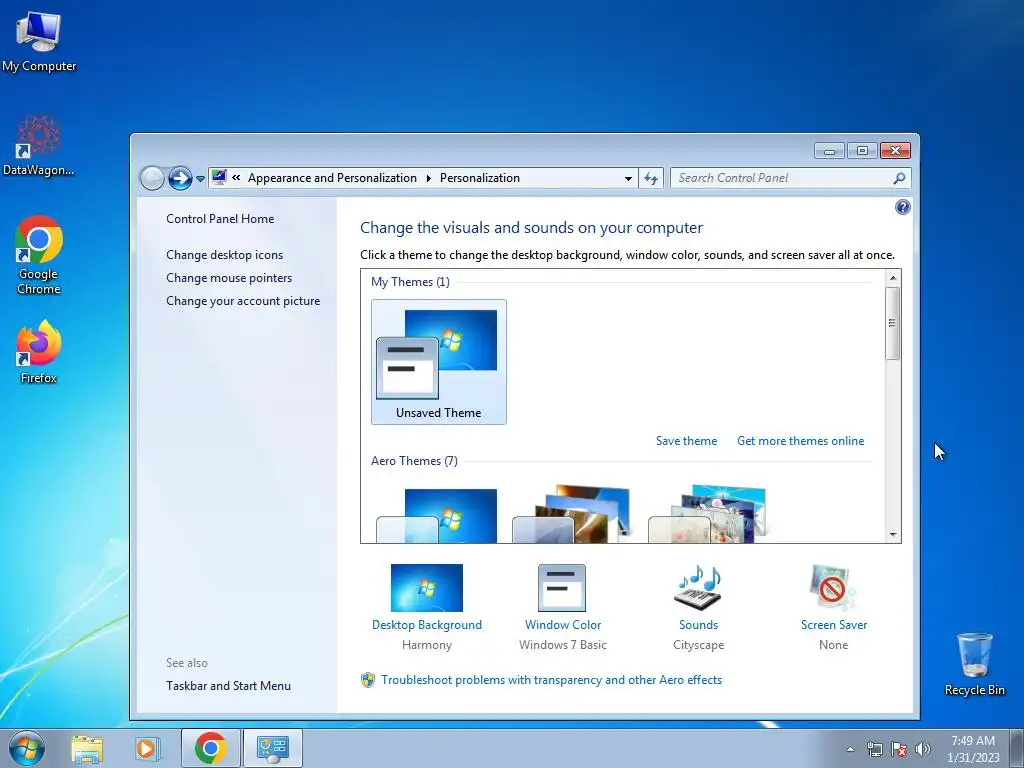Select the Unsaved Theme thumbnail

(439, 362)
